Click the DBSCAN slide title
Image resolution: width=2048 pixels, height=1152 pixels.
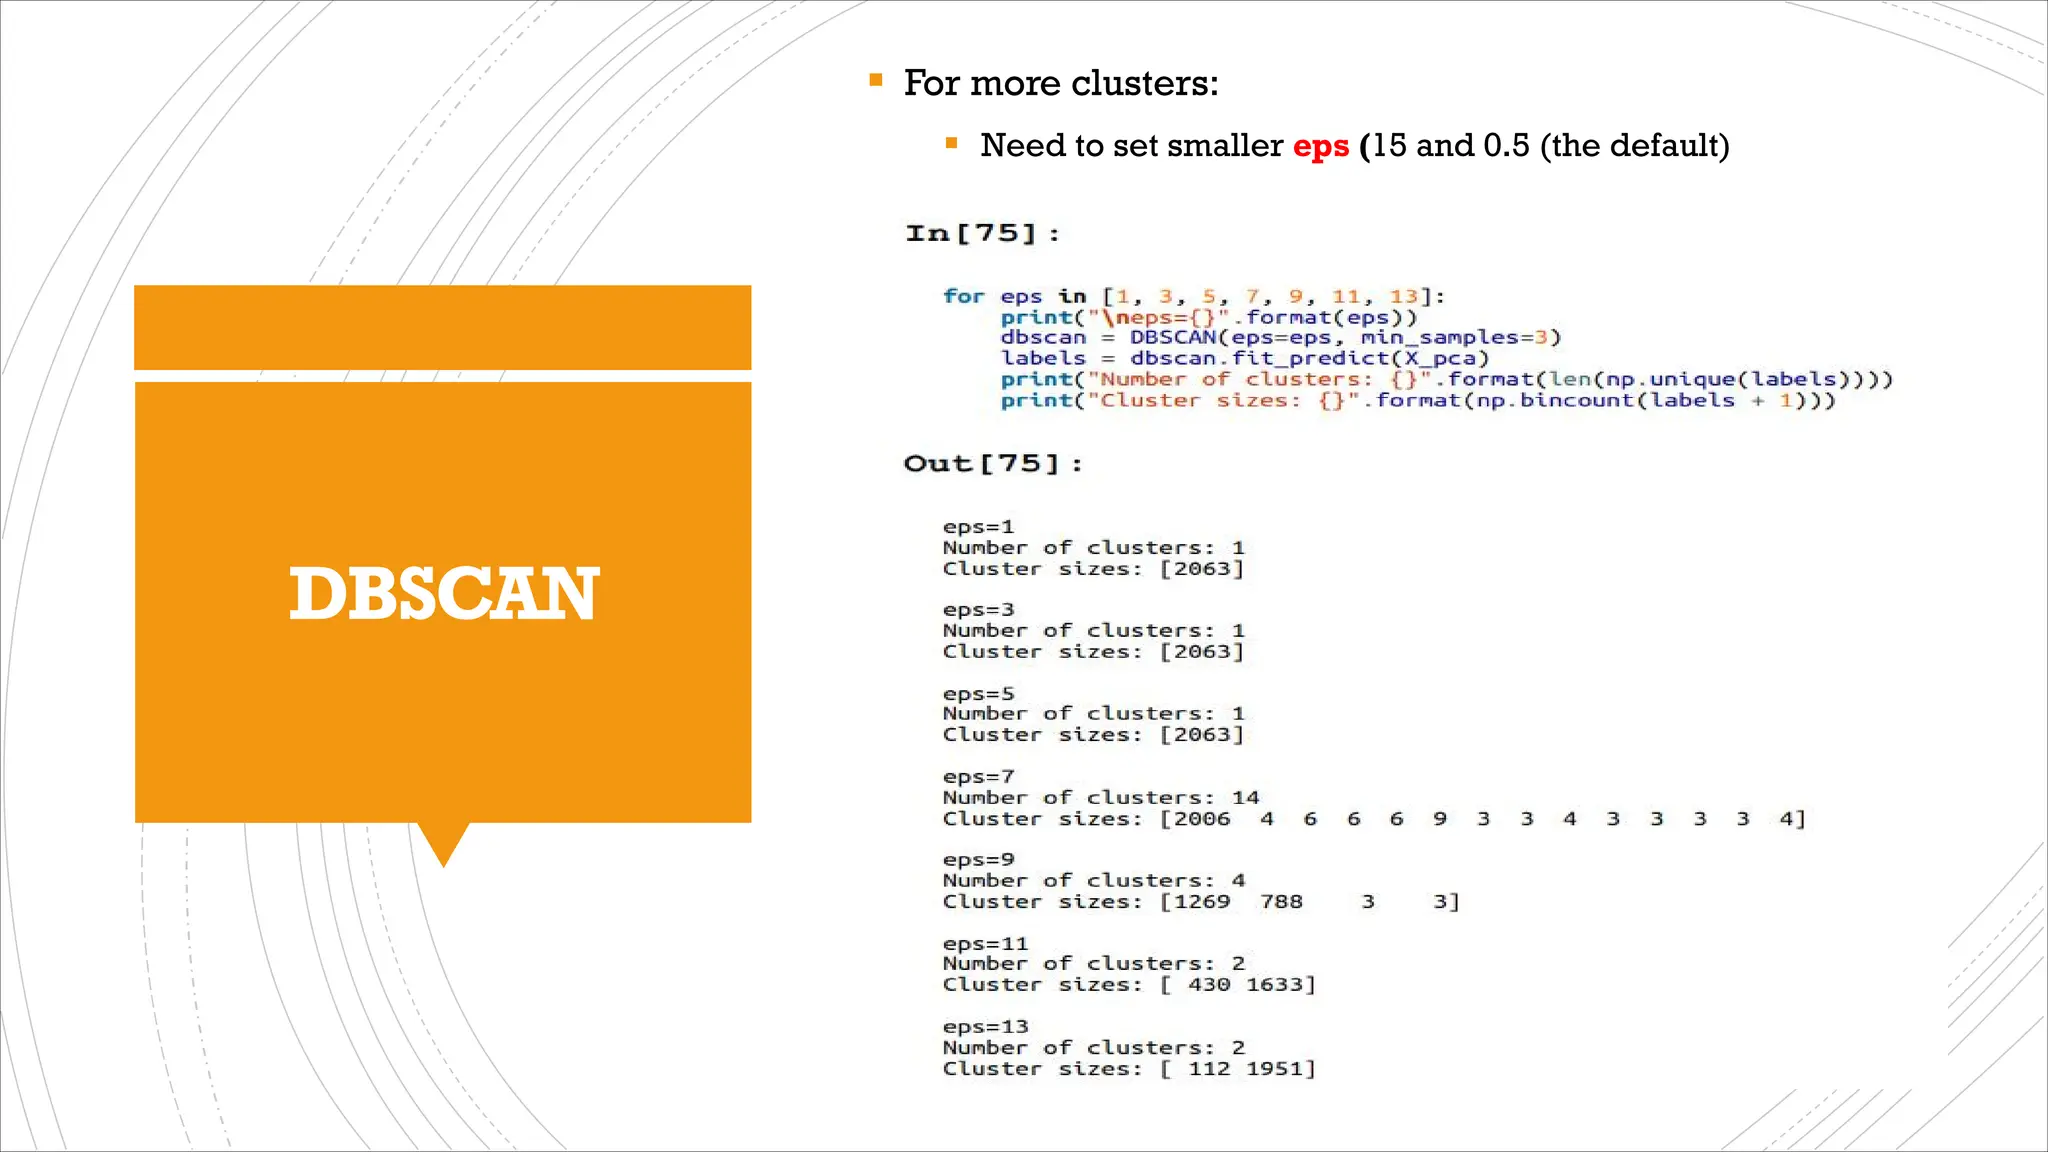tap(444, 594)
